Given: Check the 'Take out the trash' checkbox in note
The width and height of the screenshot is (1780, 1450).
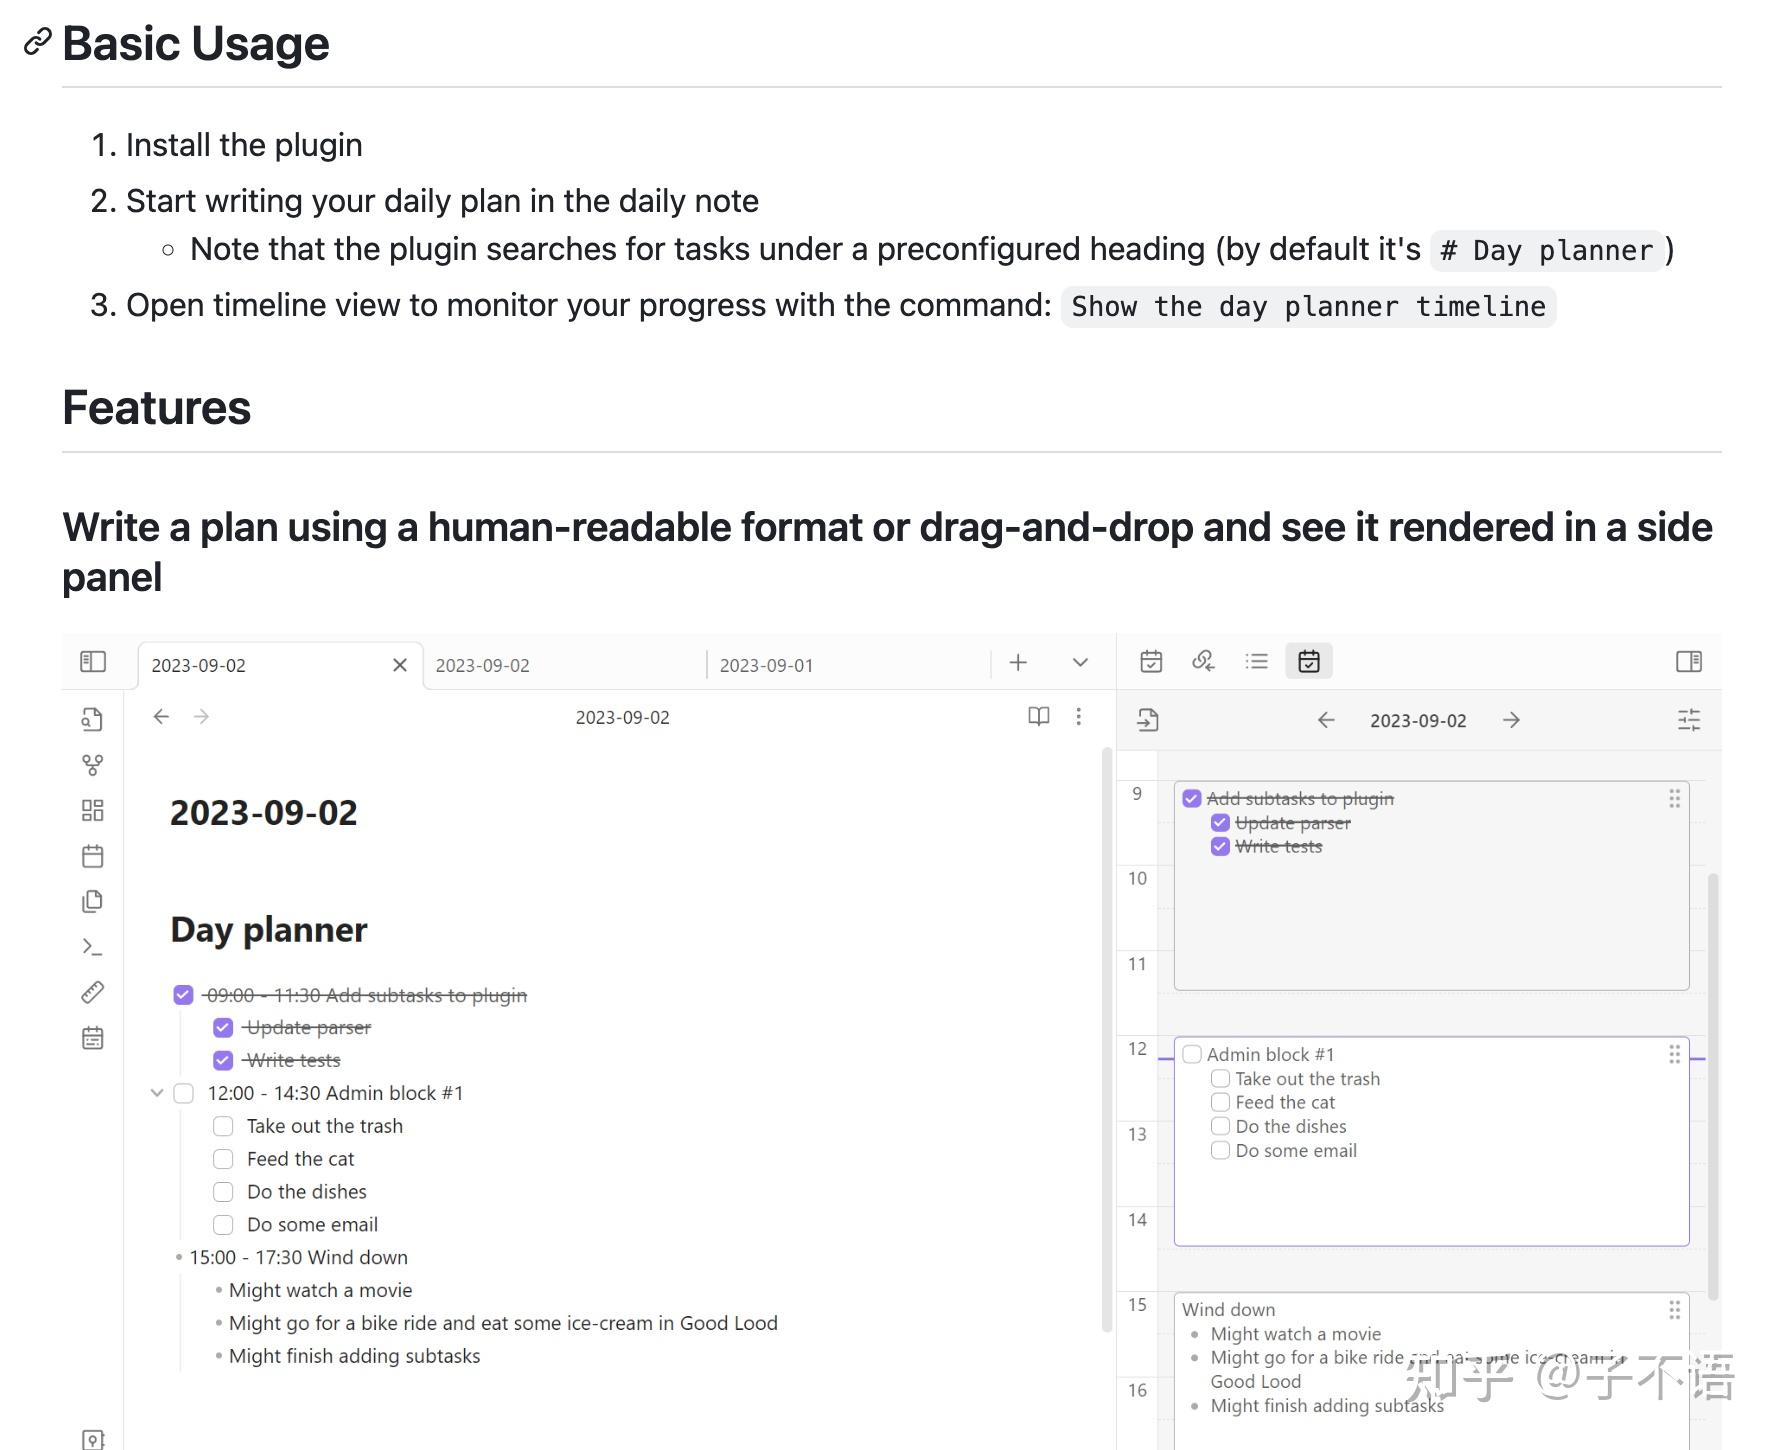Looking at the screenshot, I should (x=223, y=1126).
